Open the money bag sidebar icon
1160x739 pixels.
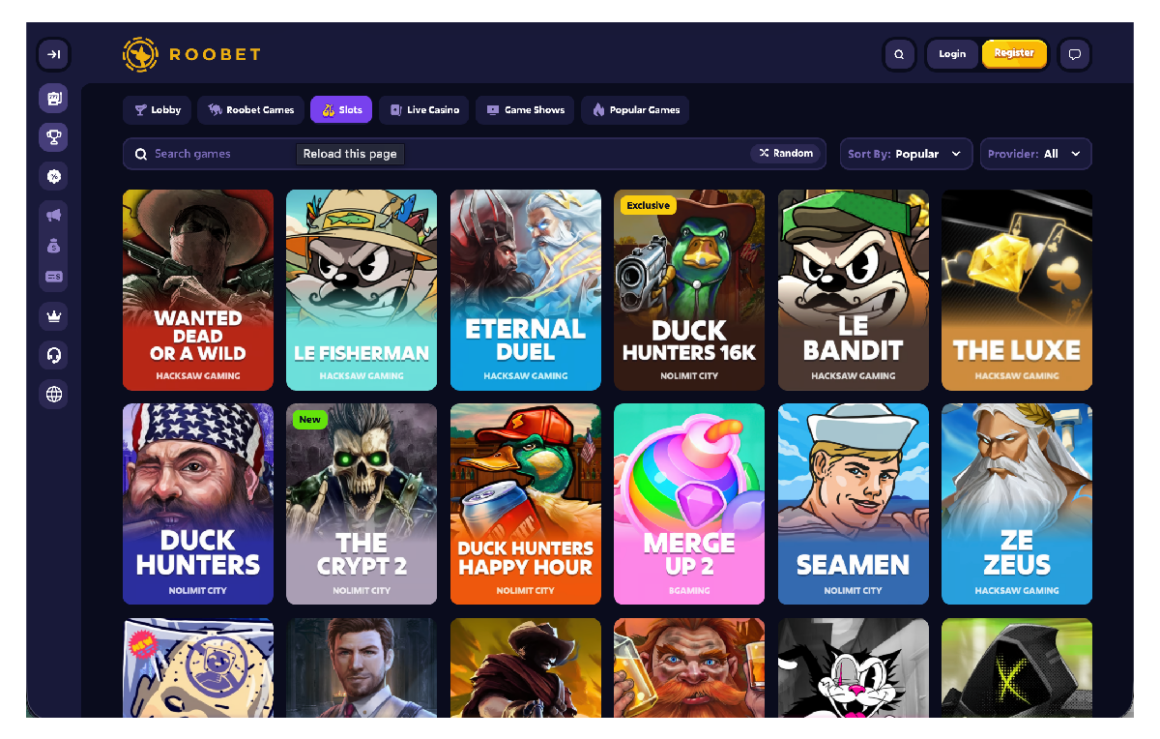tap(54, 246)
